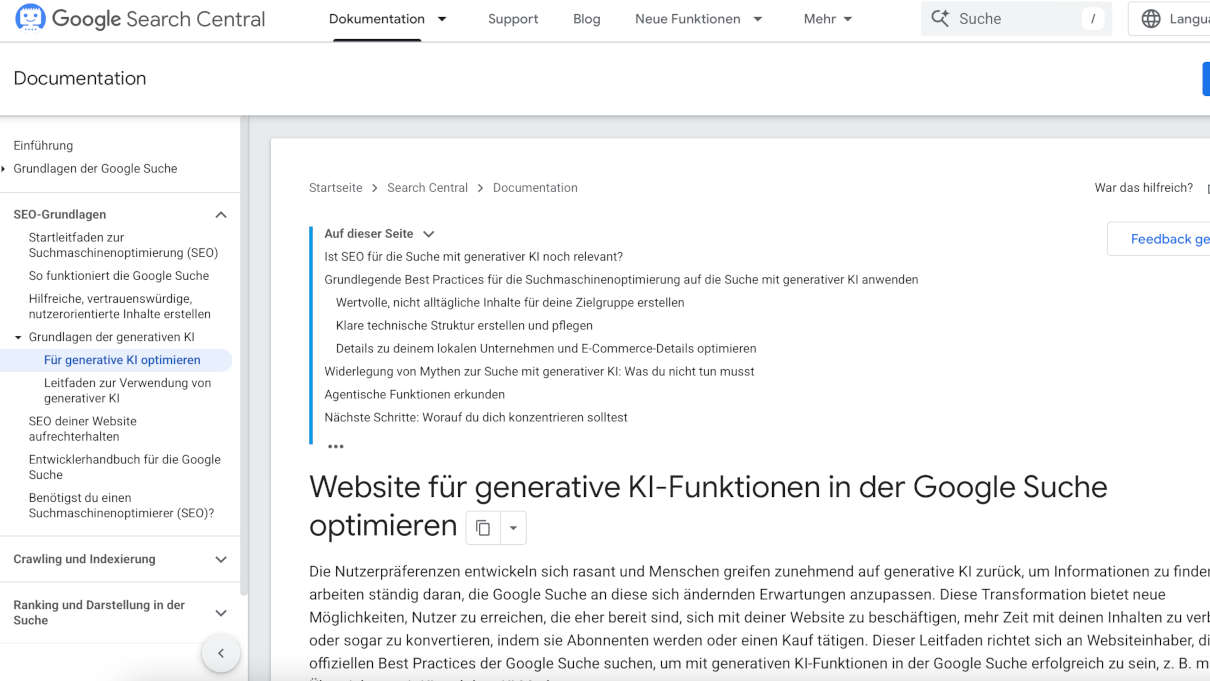The image size is (1210, 681).
Task: Open the three dots under table of contents
Action: [336, 446]
